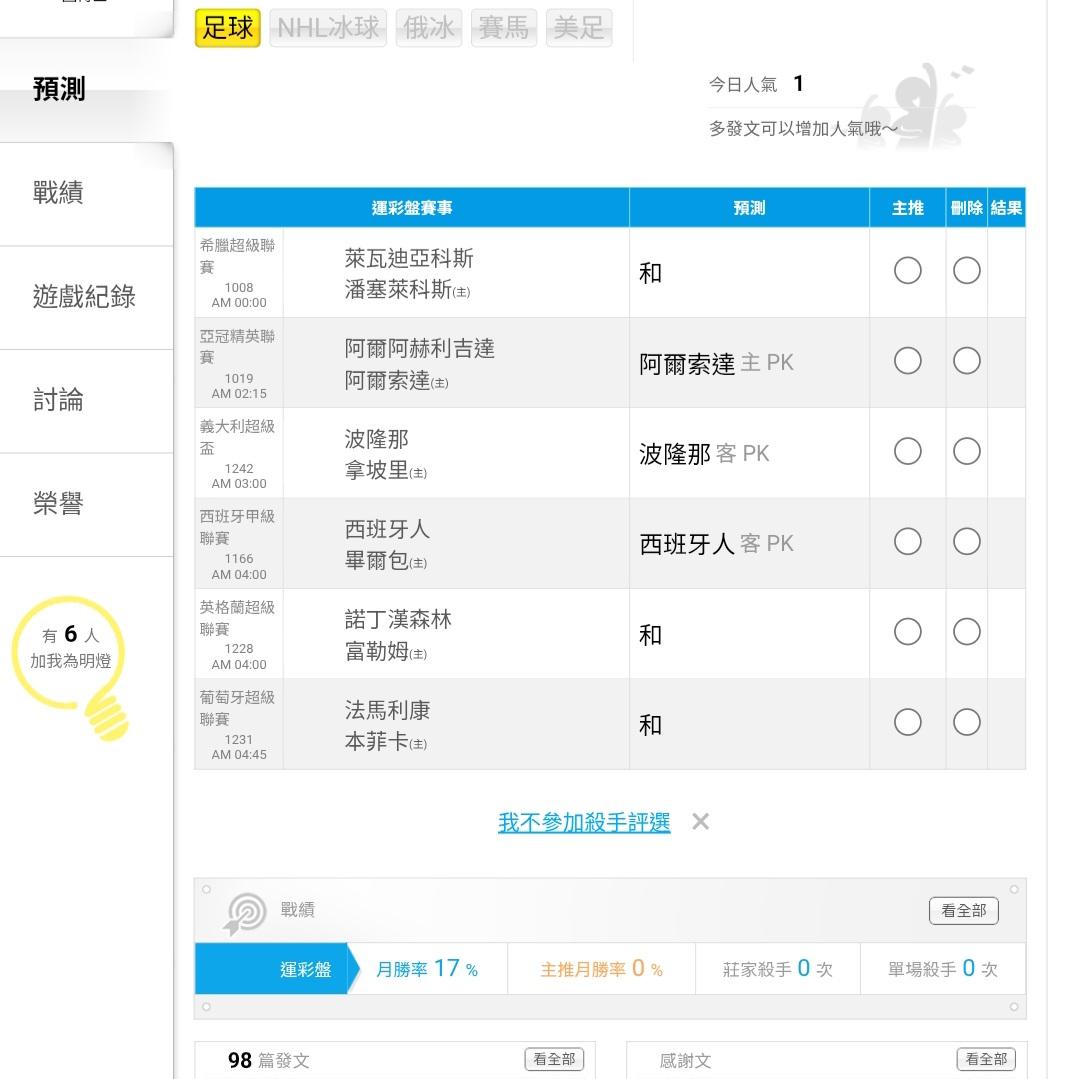The image size is (1080, 1079).
Task: Open the 討論 sidebar item
Action: coord(58,400)
